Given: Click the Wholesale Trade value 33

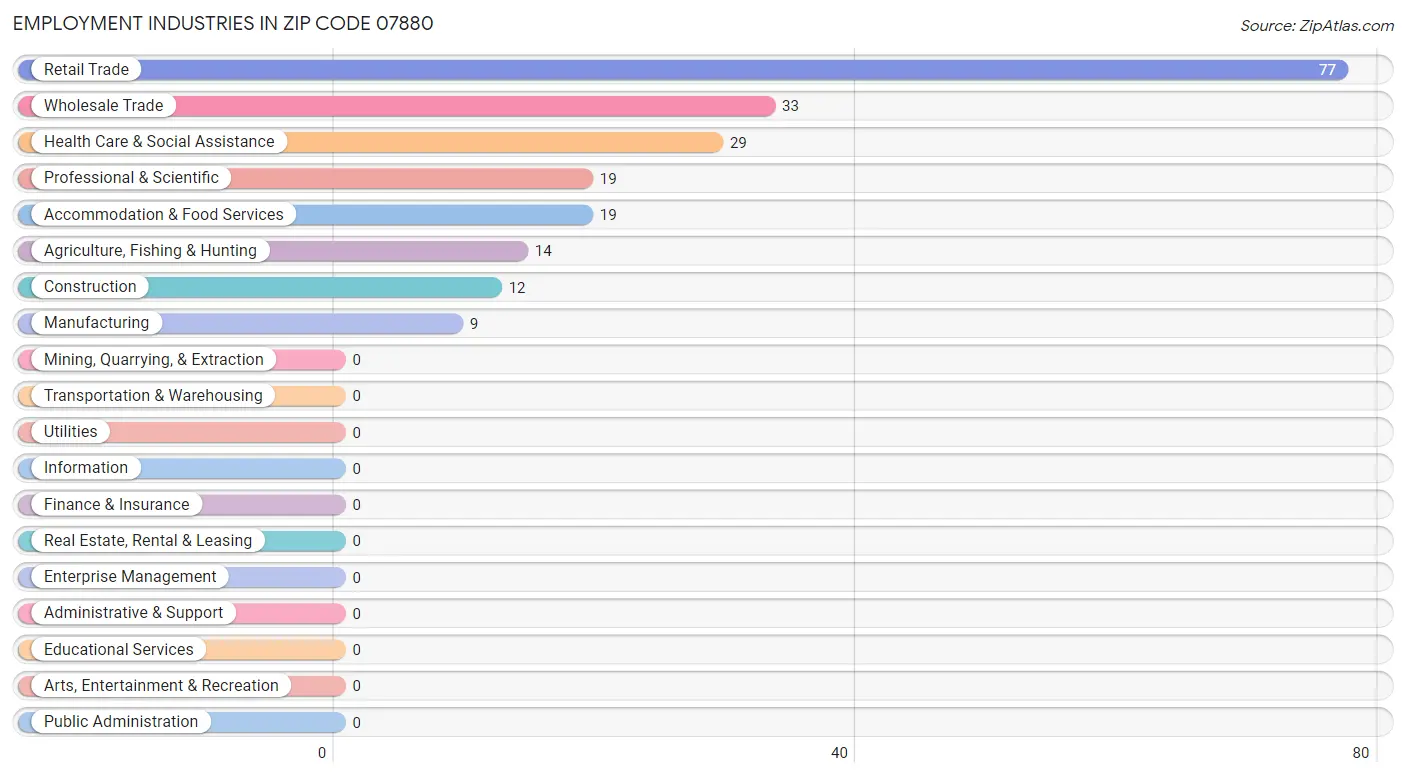Looking at the screenshot, I should [790, 106].
